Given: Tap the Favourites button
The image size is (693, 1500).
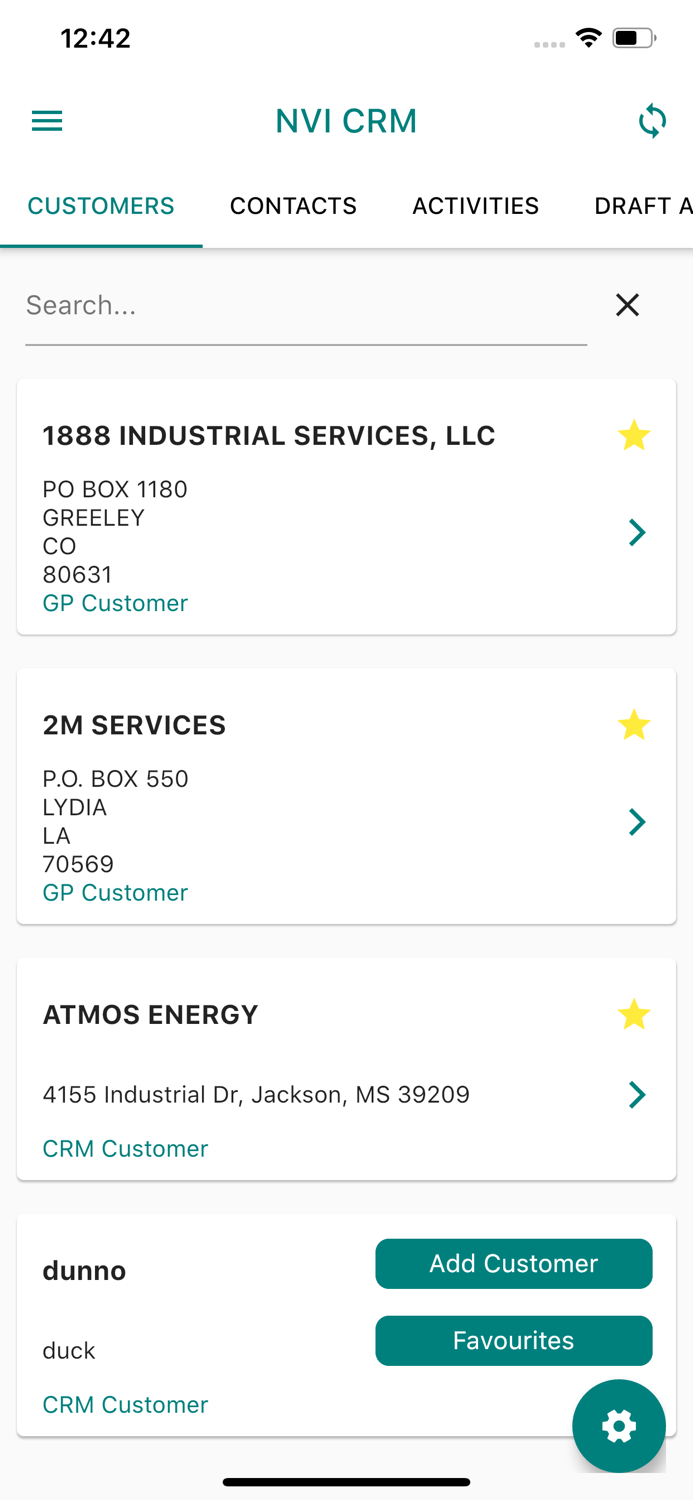Looking at the screenshot, I should pos(513,1340).
